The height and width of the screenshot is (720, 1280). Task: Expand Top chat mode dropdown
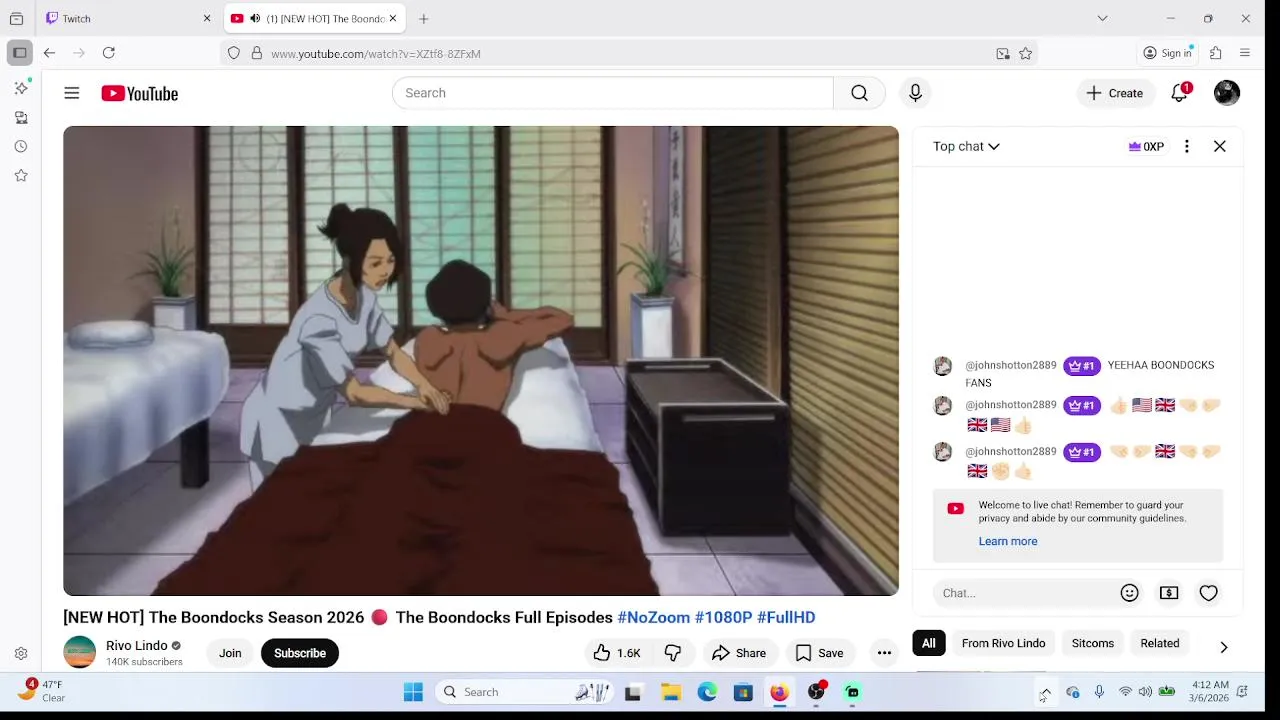(966, 146)
